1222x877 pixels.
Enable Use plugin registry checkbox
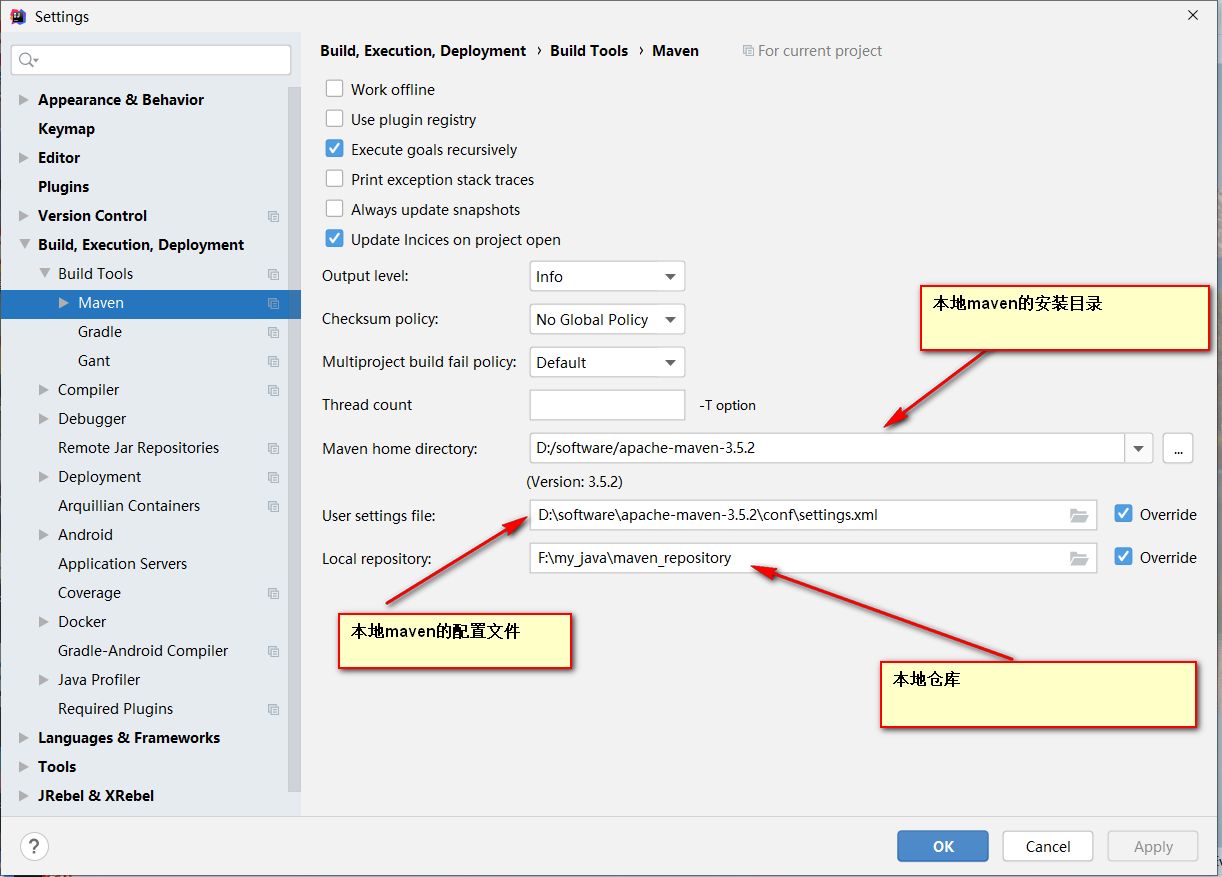(334, 119)
